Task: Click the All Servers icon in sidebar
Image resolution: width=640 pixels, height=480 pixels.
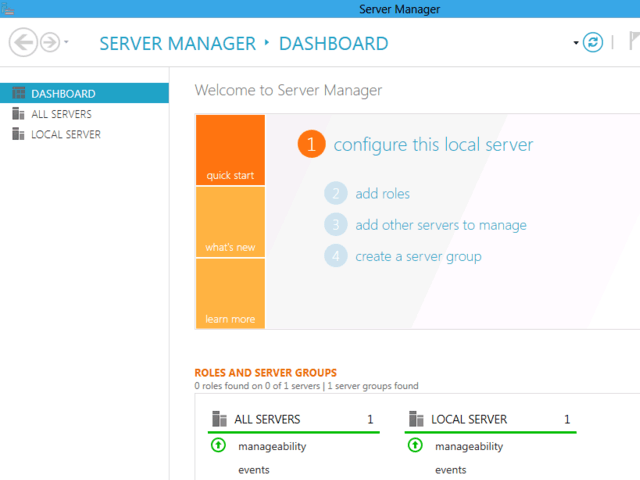Action: coord(18,113)
